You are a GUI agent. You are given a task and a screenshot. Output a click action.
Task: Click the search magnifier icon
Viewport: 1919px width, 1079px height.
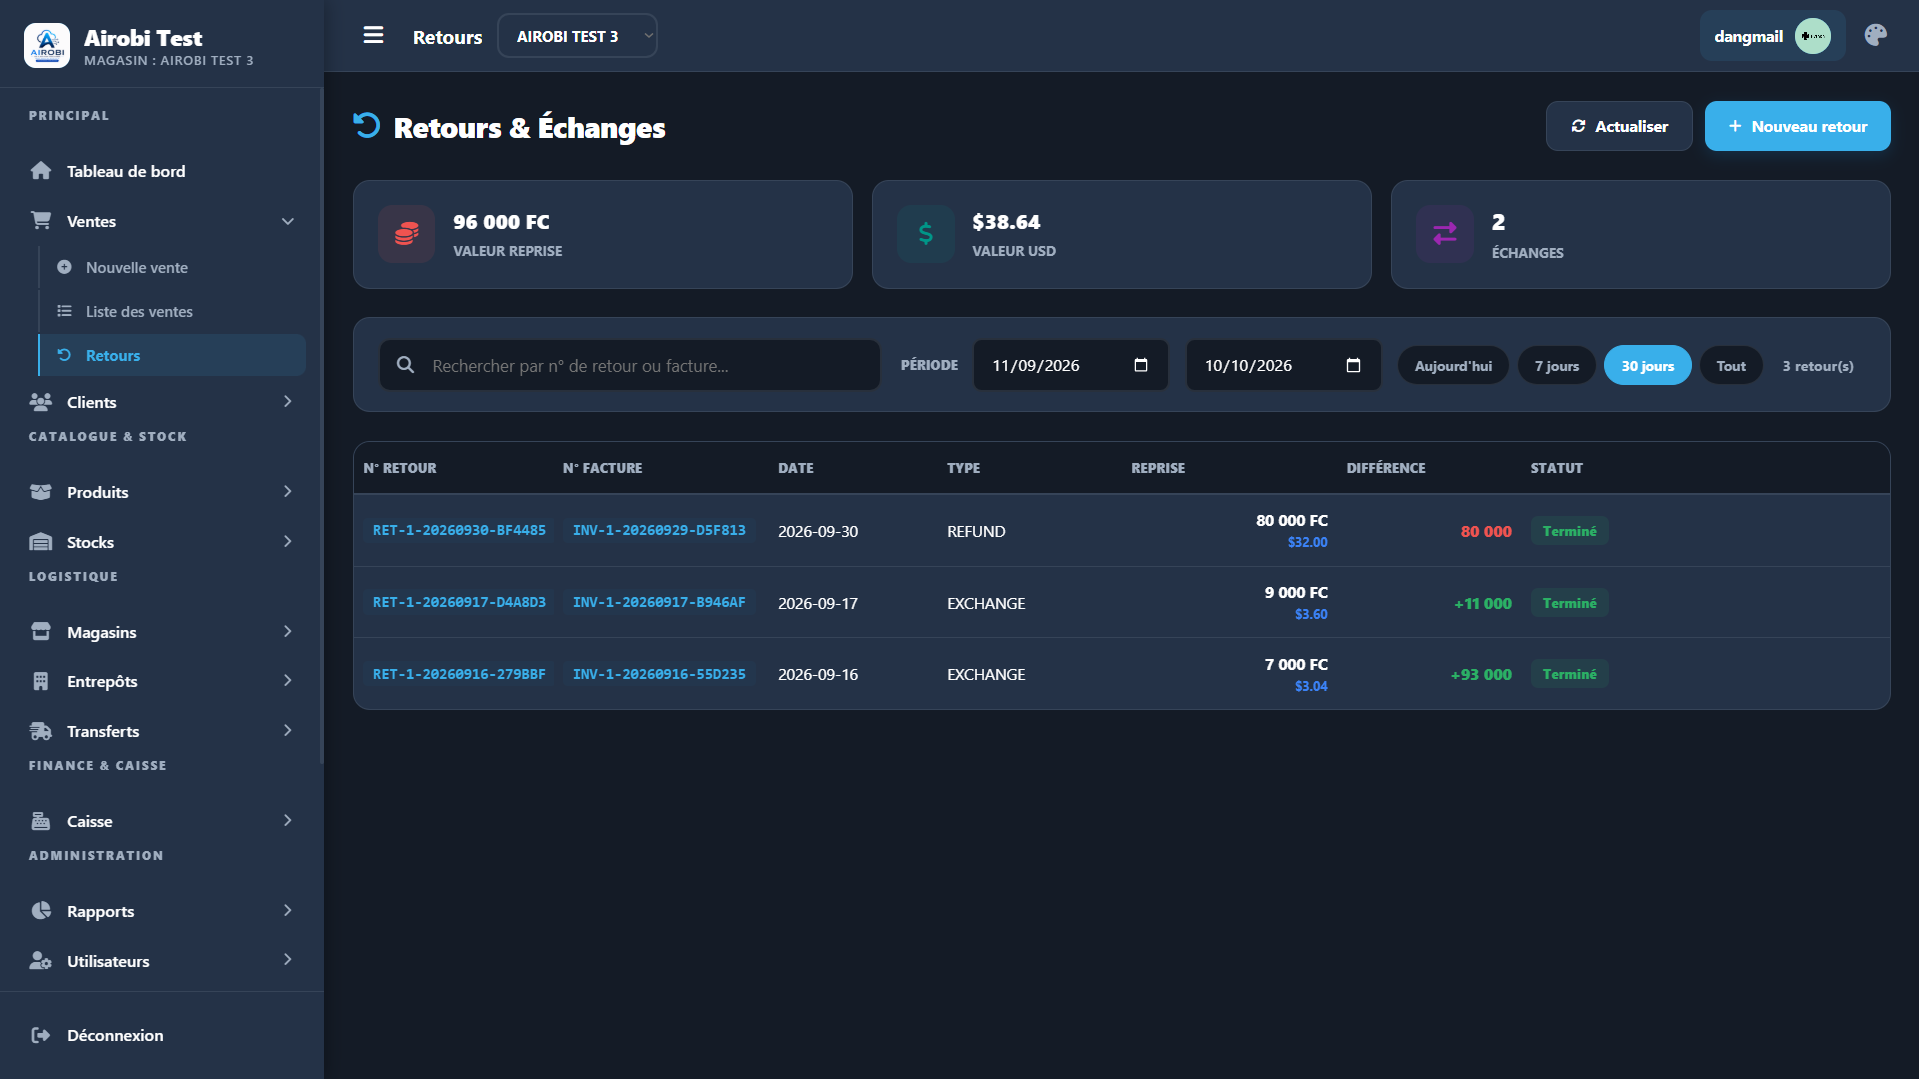(x=405, y=365)
